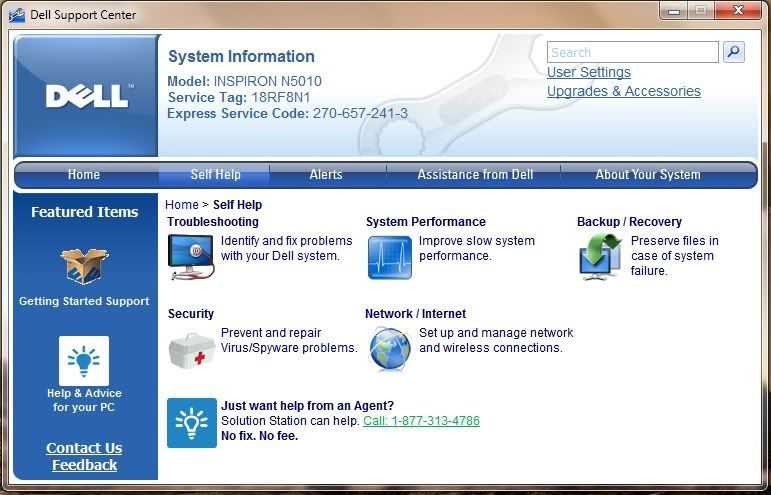Image resolution: width=771 pixels, height=495 pixels.
Task: Open the User Settings link
Action: point(589,72)
